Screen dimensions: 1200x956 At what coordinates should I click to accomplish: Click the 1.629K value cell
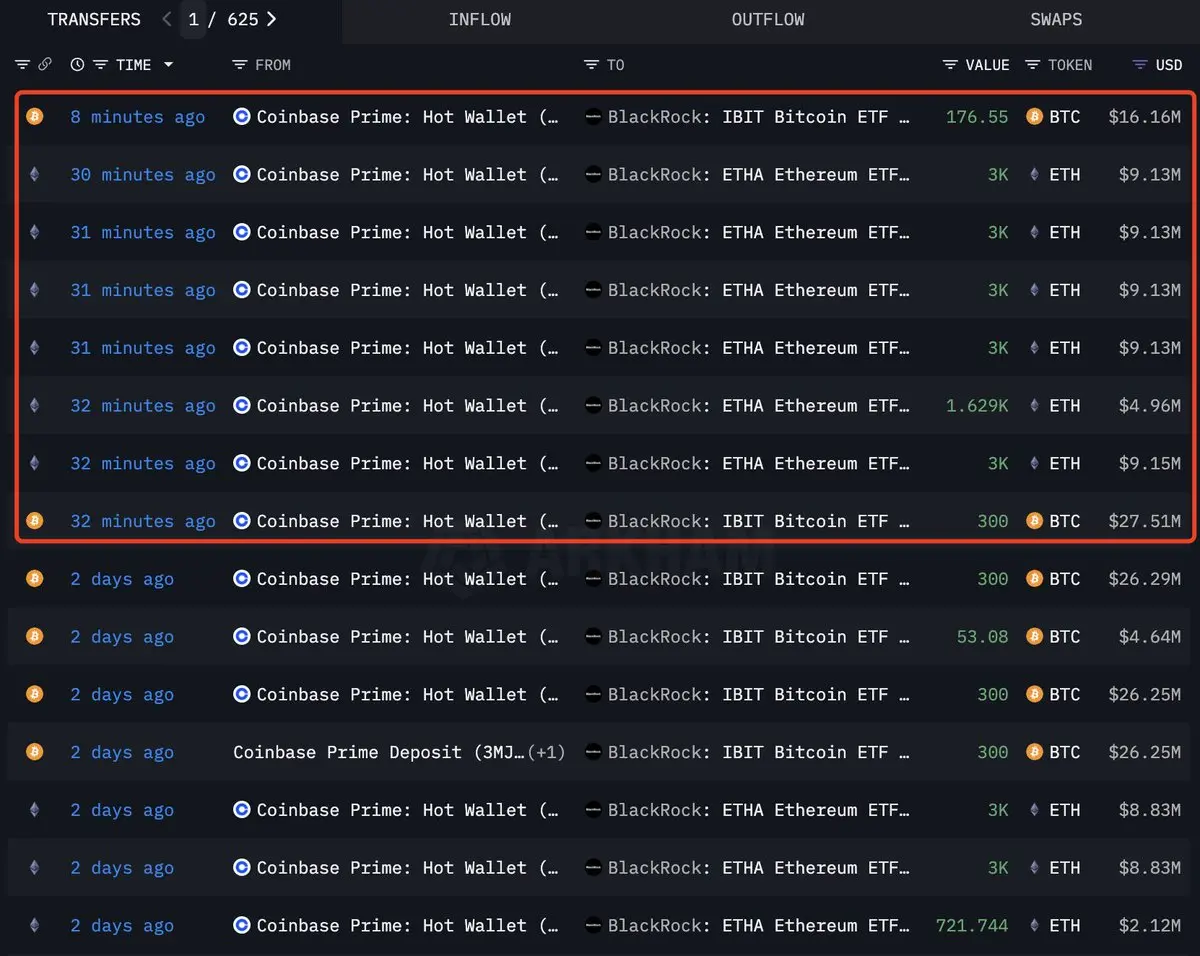(977, 406)
